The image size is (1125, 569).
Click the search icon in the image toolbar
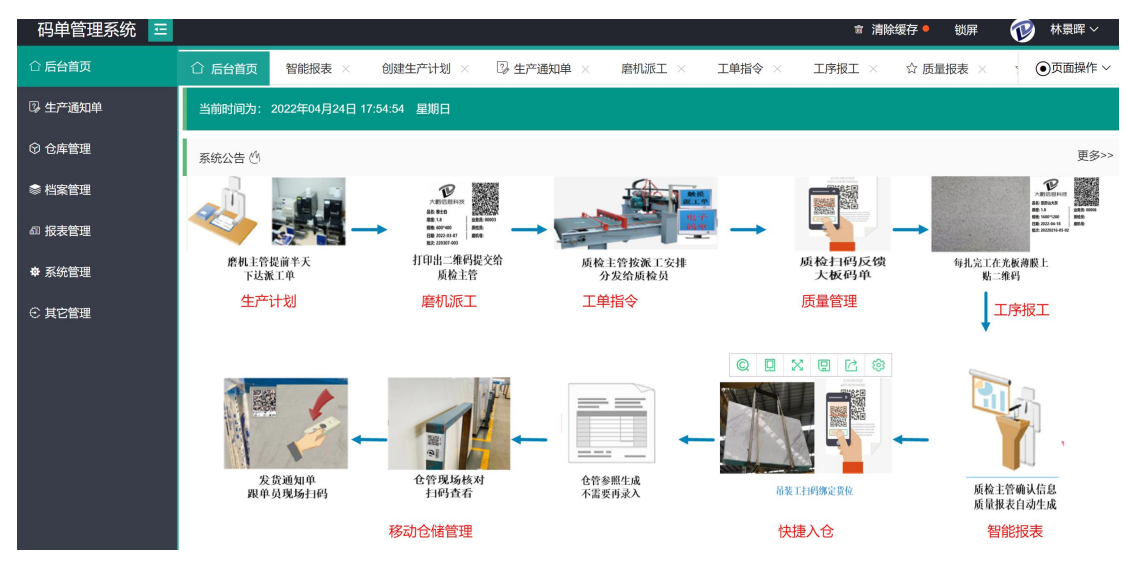(x=743, y=365)
